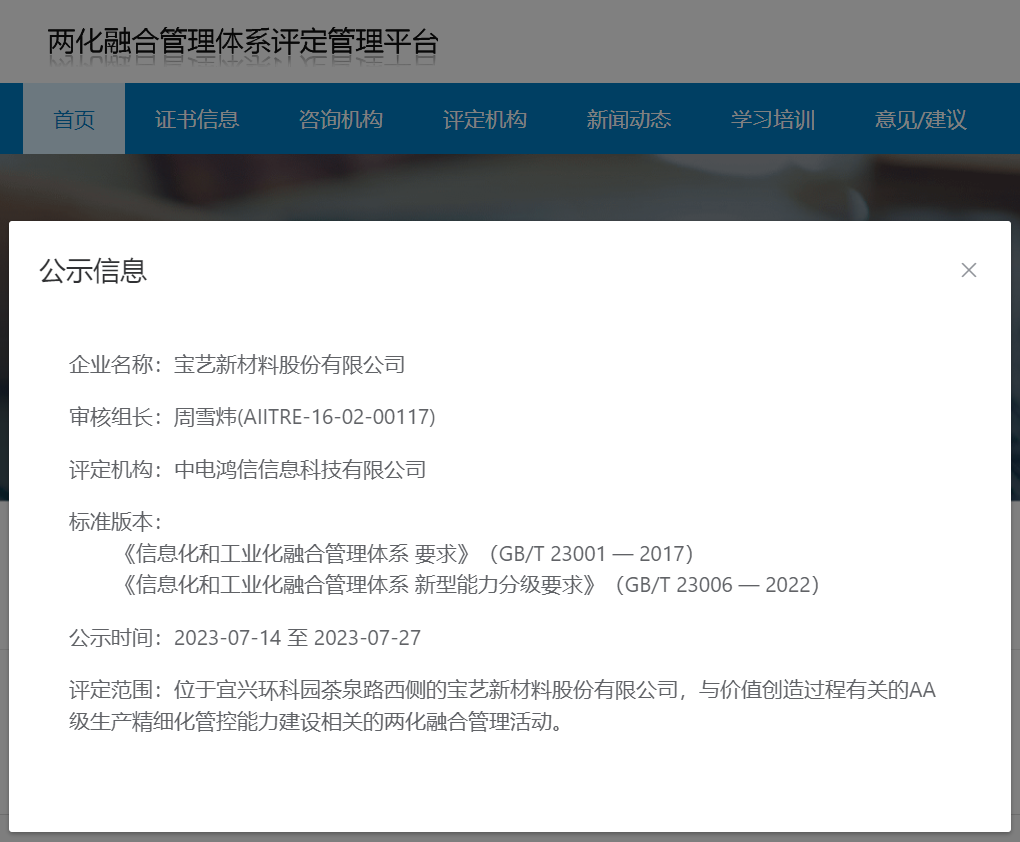Open the 评定机构 navigation item
The width and height of the screenshot is (1020, 842).
tap(485, 120)
